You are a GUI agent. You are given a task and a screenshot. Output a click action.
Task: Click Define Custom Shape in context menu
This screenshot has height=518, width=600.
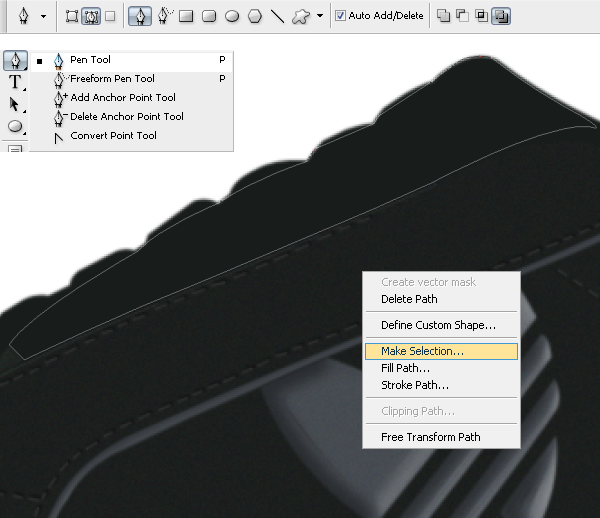441,325
